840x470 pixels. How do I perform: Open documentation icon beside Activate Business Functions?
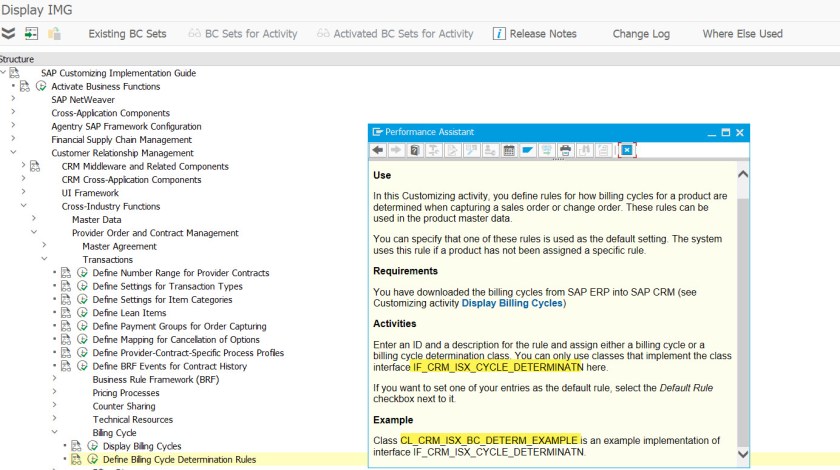25,86
